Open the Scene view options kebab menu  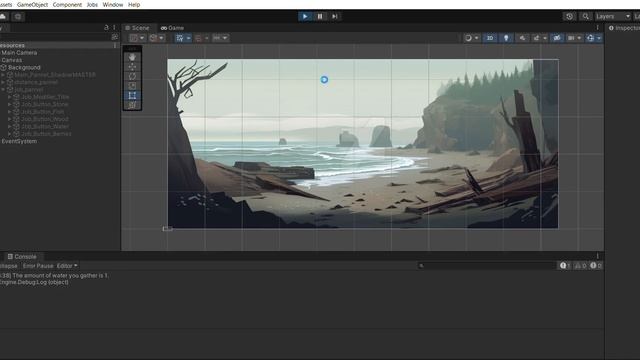coord(598,28)
